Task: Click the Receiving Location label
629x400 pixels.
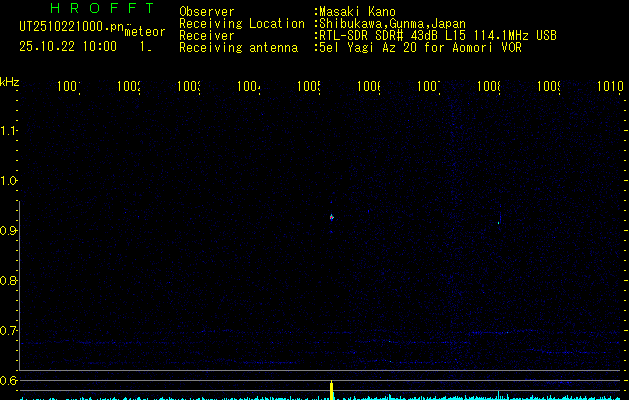Action: (242, 24)
